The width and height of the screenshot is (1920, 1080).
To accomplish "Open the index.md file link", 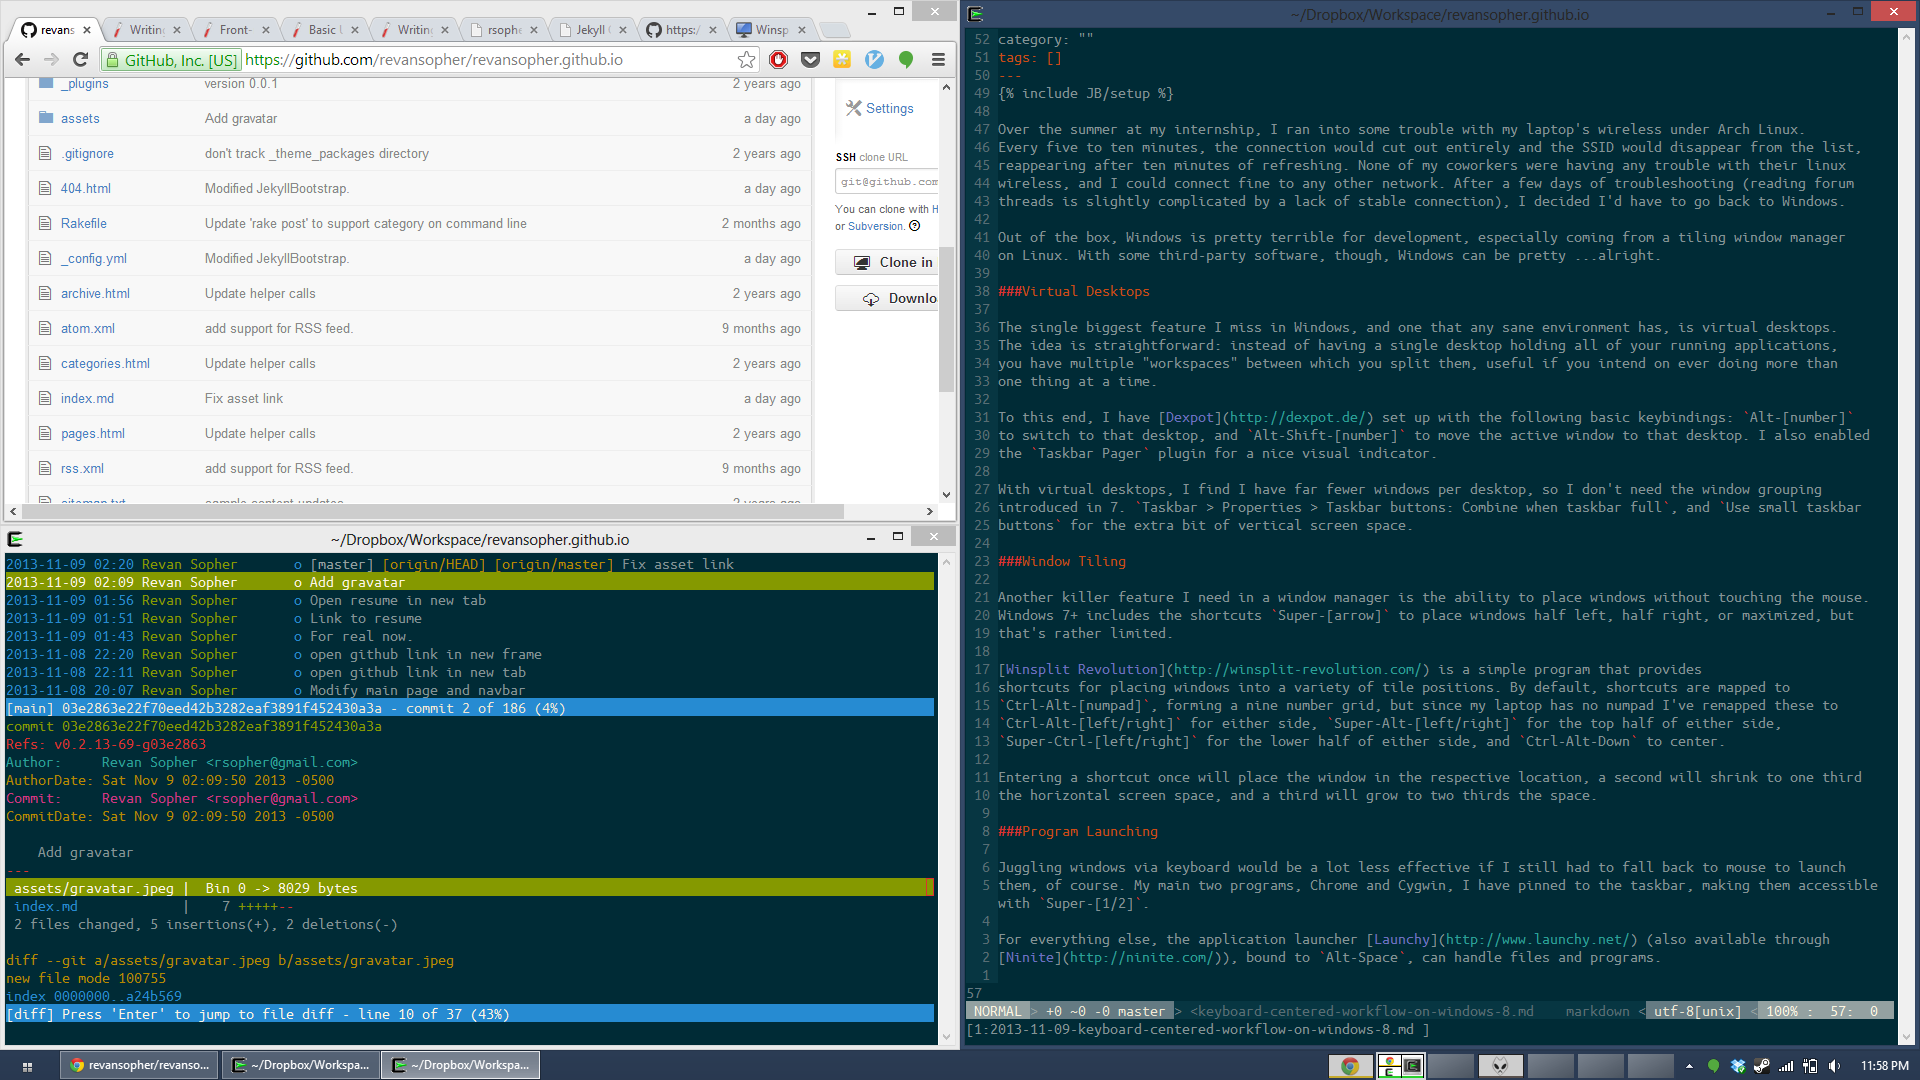I will pyautogui.click(x=87, y=398).
